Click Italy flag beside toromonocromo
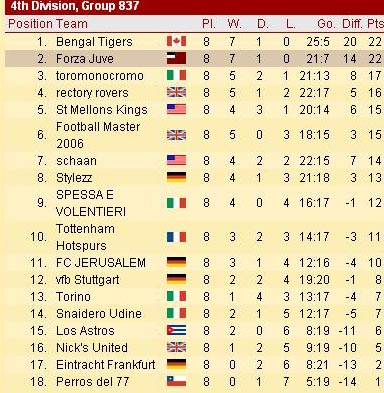 176,75
